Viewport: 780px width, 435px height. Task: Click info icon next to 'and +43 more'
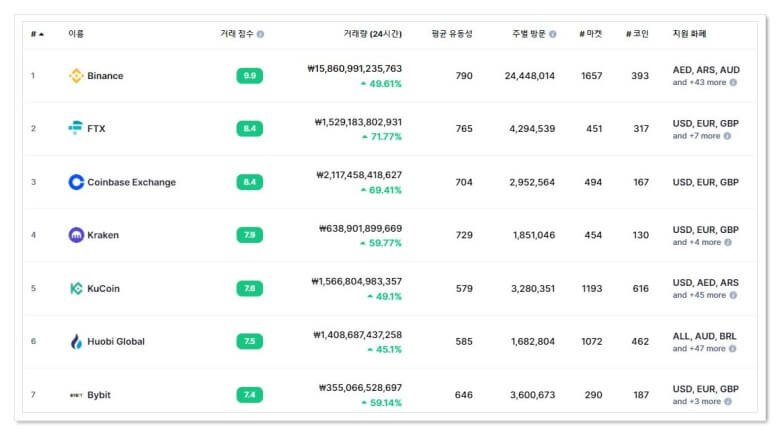click(733, 83)
